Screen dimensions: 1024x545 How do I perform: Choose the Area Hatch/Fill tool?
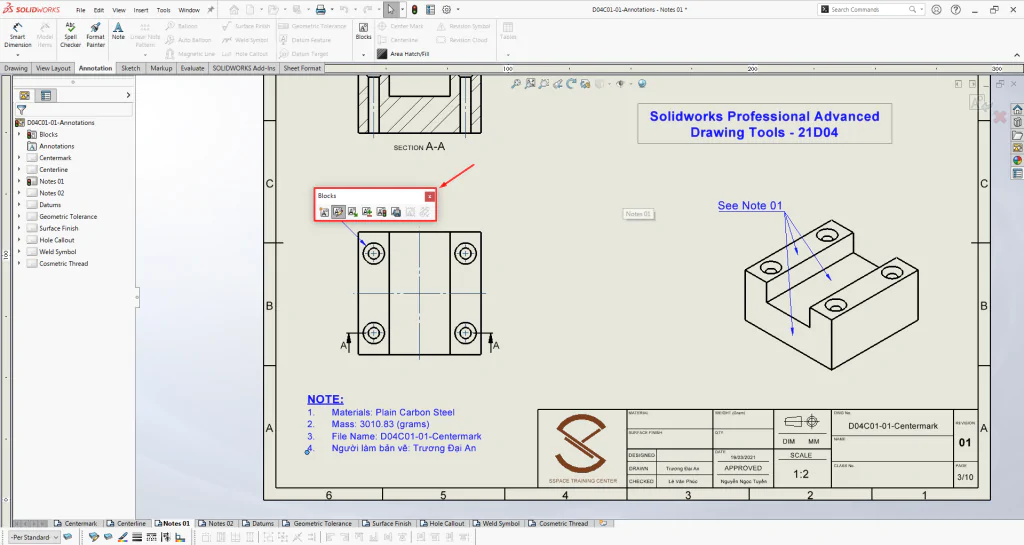coord(404,54)
